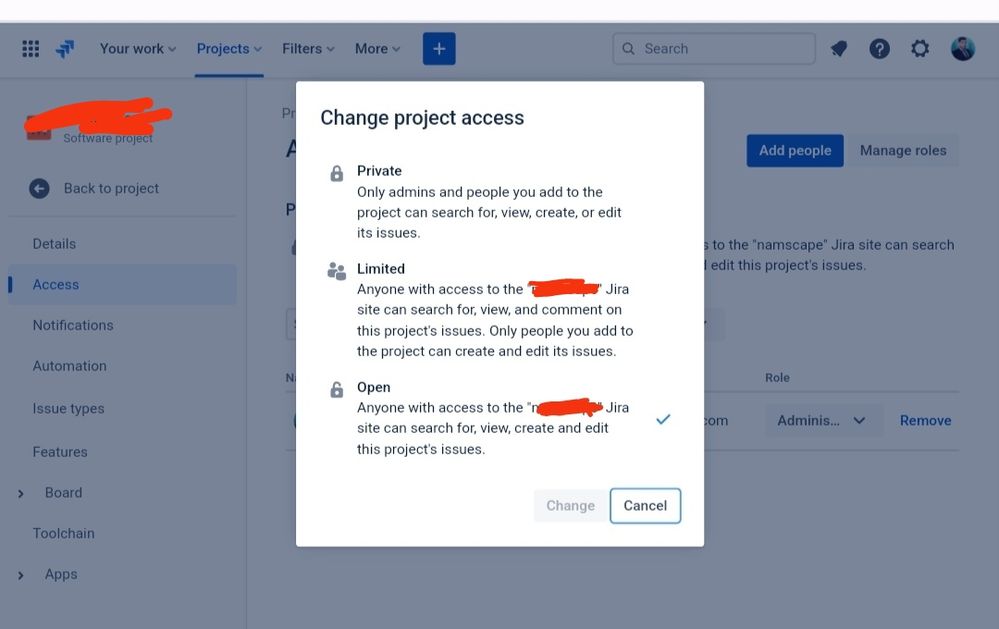Click the Manage roles button
The height and width of the screenshot is (629, 999).
click(903, 151)
